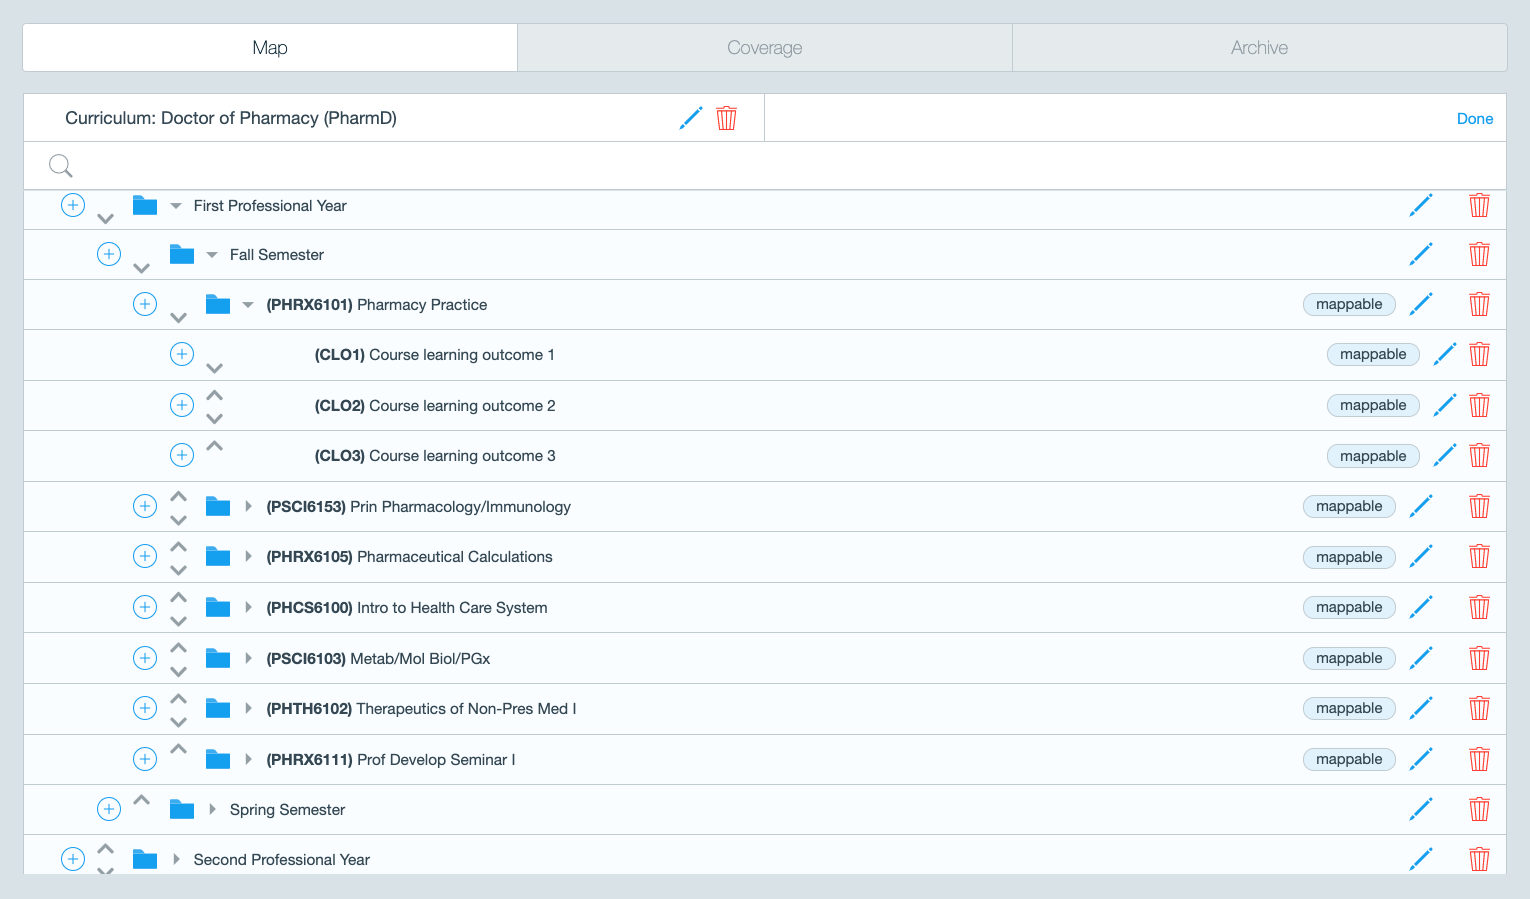
Task: Edit the PHRX6111 Prof Develop Seminar I
Action: pyautogui.click(x=1421, y=759)
